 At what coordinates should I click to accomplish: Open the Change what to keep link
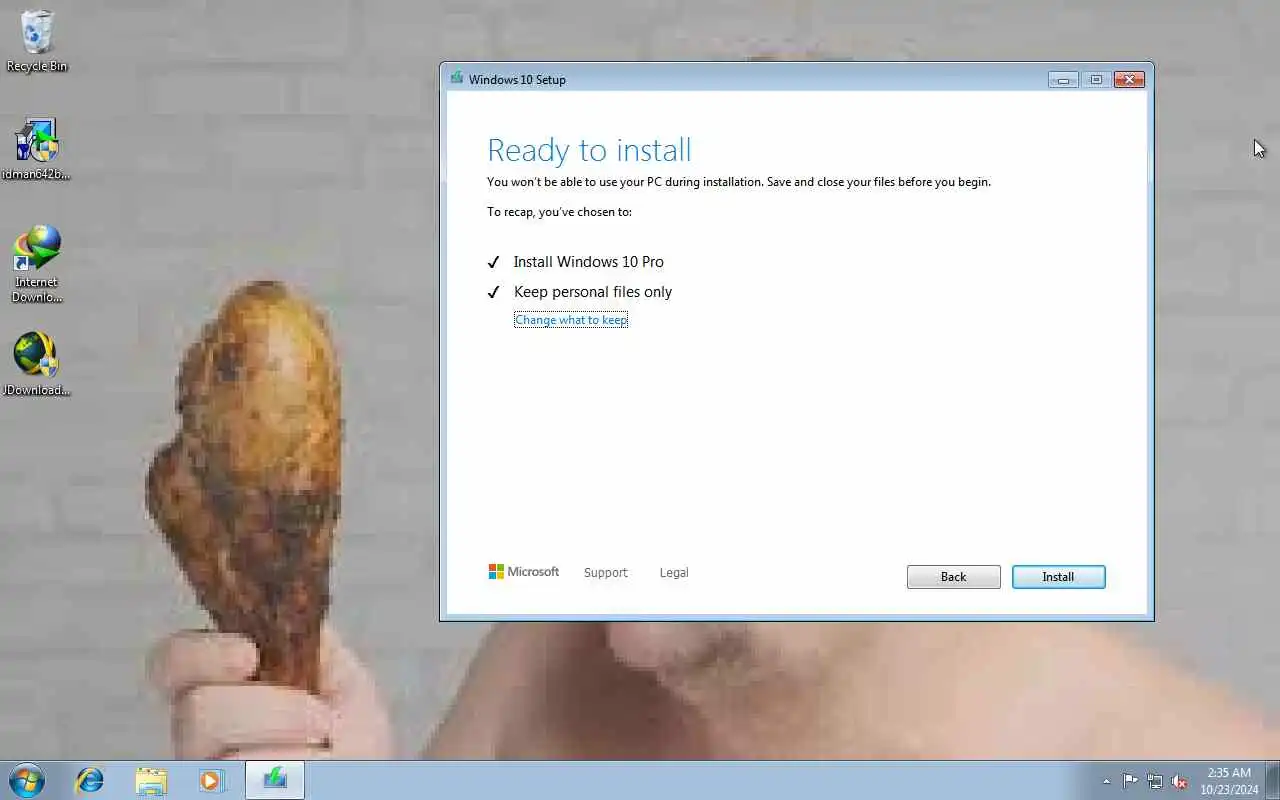571,320
